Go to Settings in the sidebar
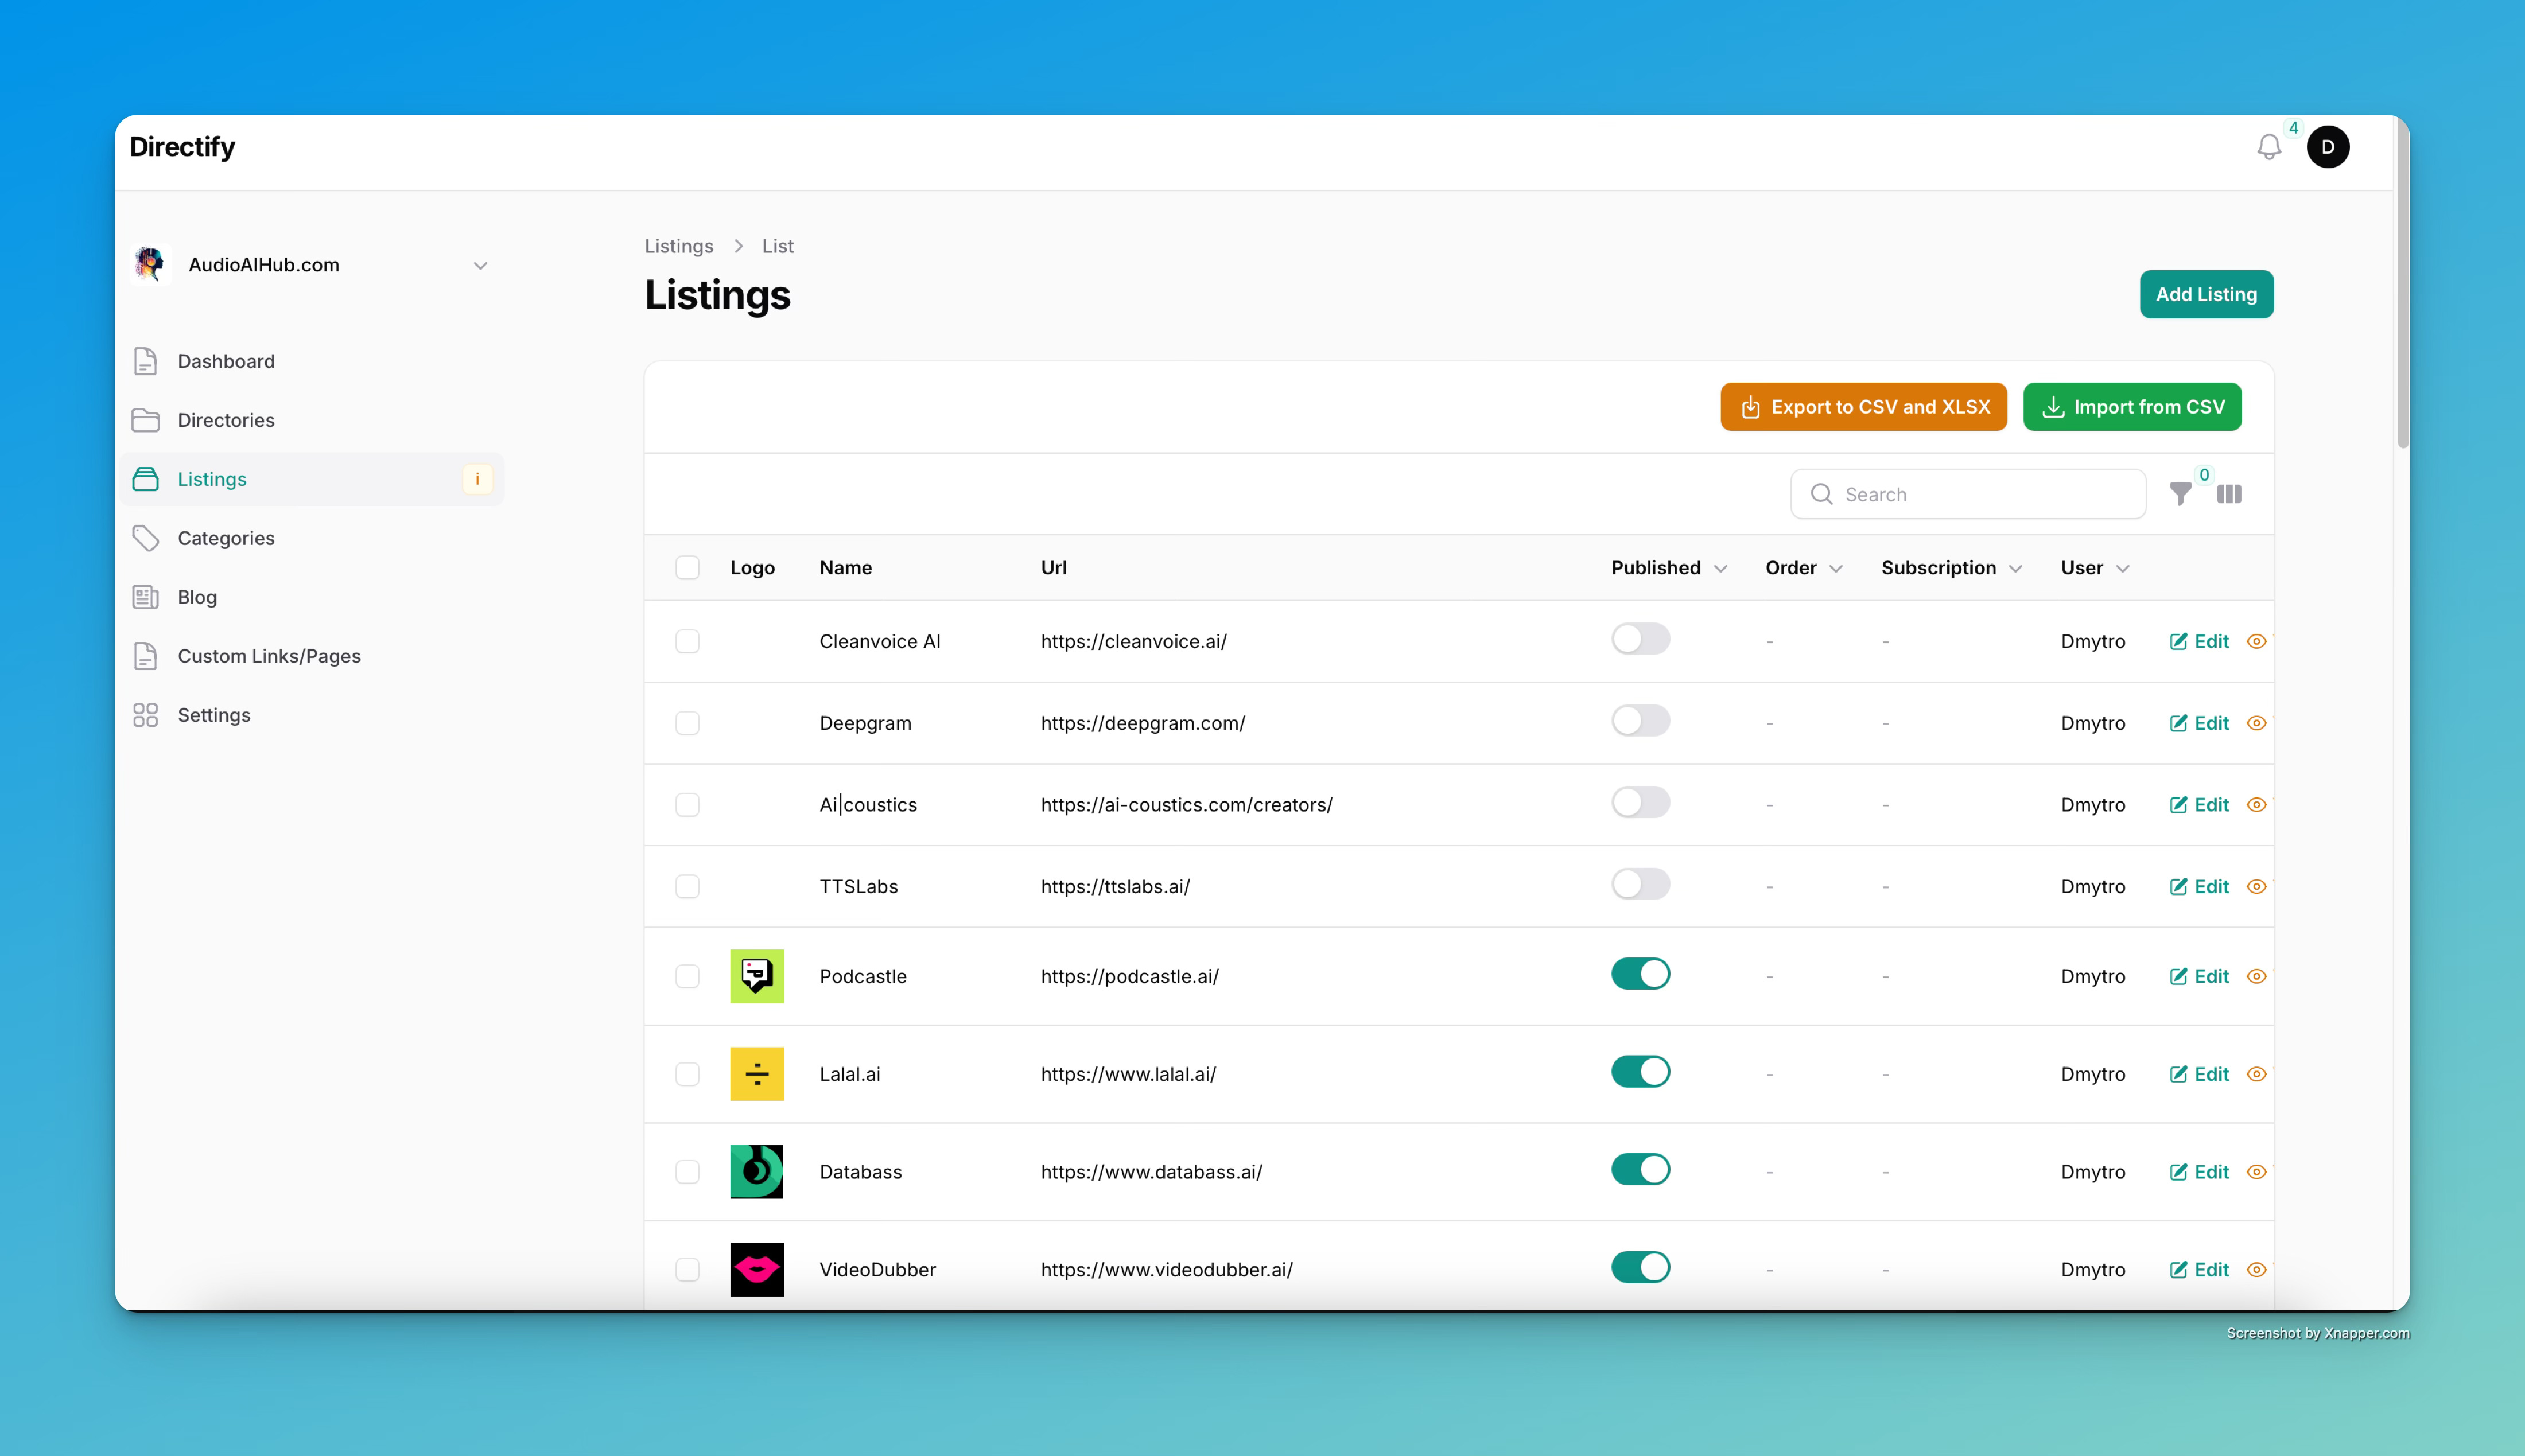The image size is (2525, 1456). pos(214,715)
